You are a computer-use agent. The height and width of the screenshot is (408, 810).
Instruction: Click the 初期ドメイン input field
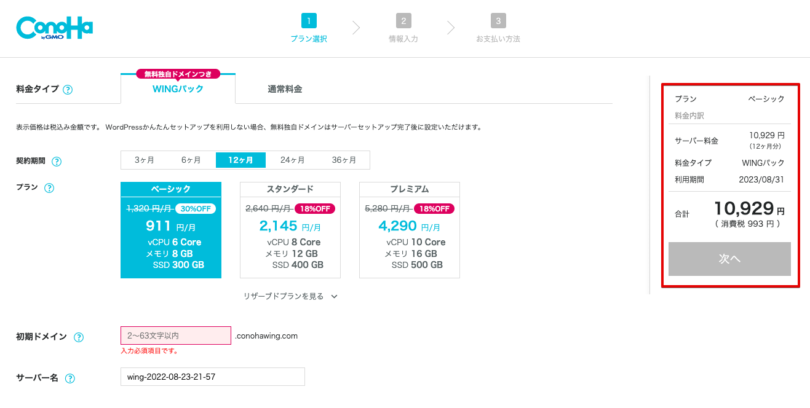pos(175,336)
